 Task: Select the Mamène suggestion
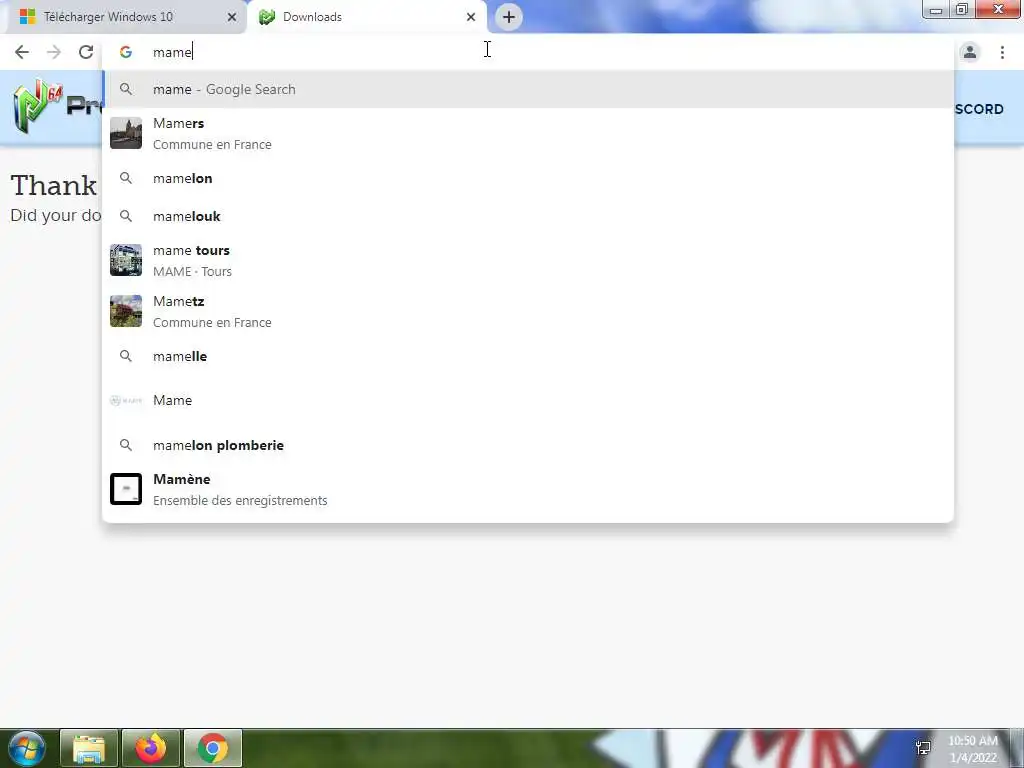click(x=528, y=489)
